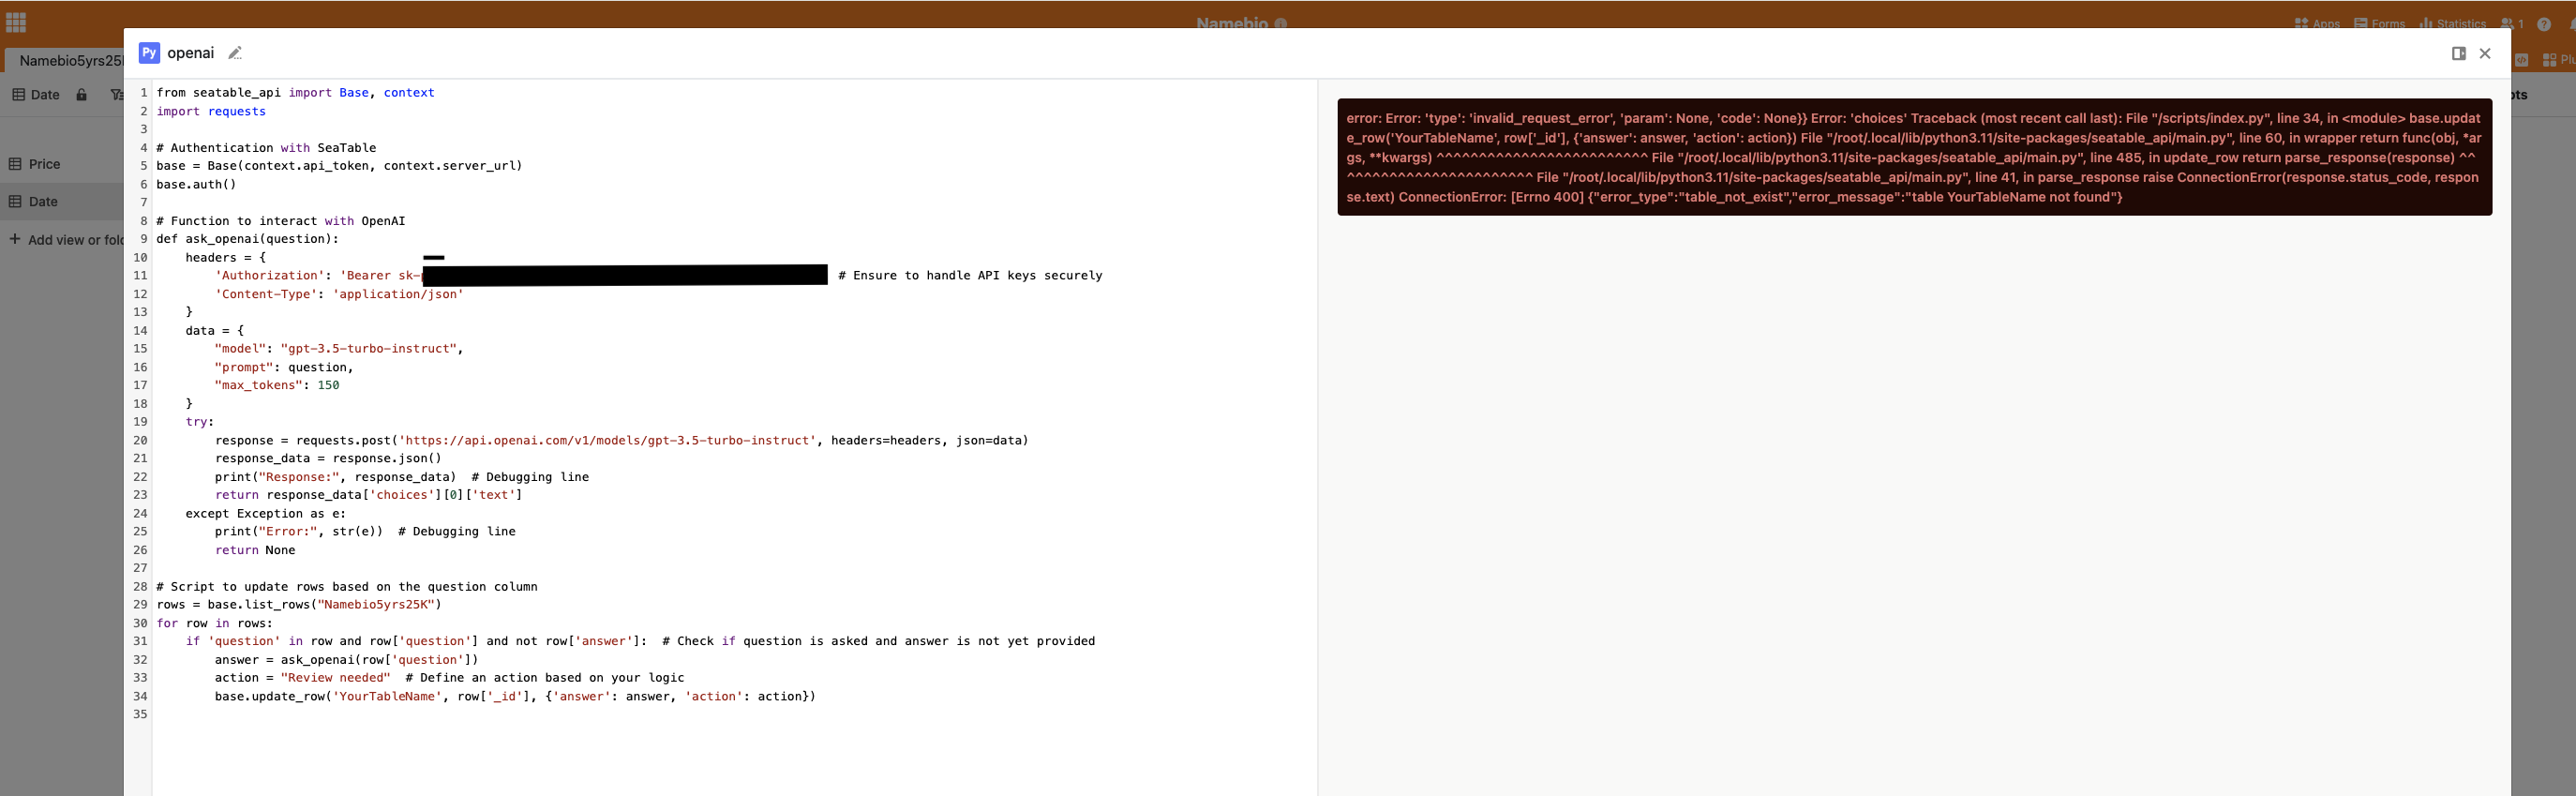Viewport: 2576px width, 796px height.
Task: Close the openai script editor dialog
Action: pos(2485,53)
